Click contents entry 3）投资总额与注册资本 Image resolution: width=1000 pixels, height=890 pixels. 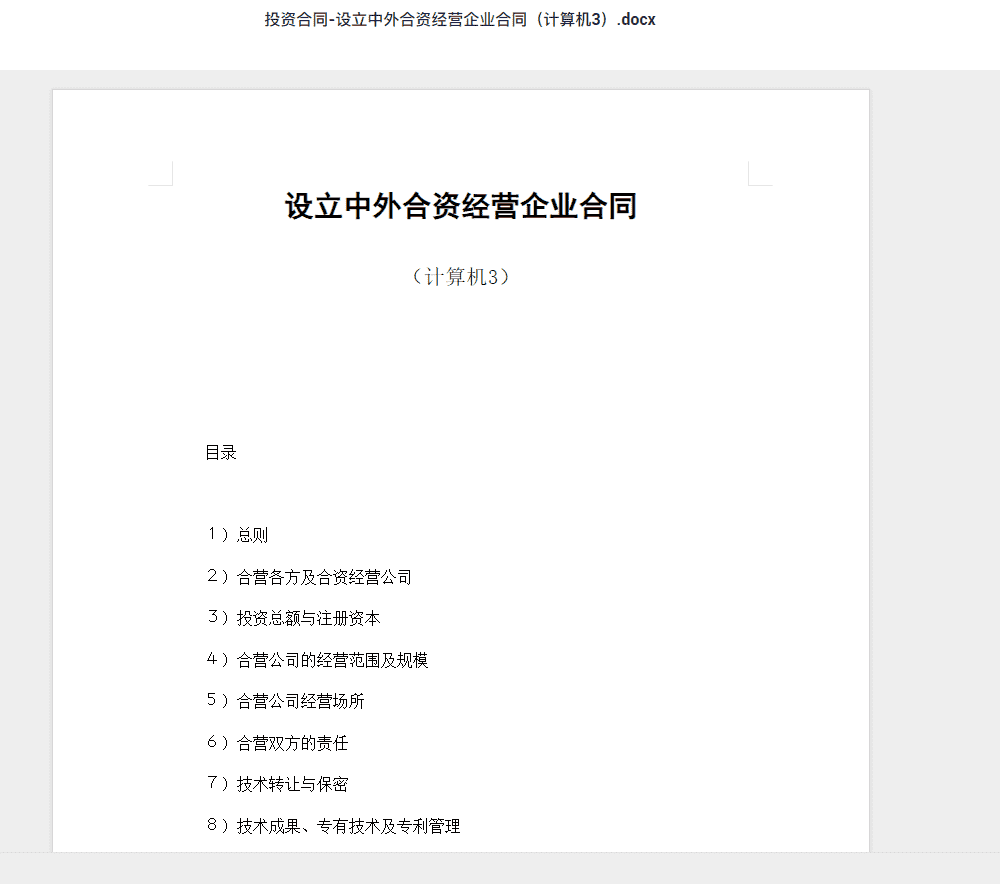[293, 618]
